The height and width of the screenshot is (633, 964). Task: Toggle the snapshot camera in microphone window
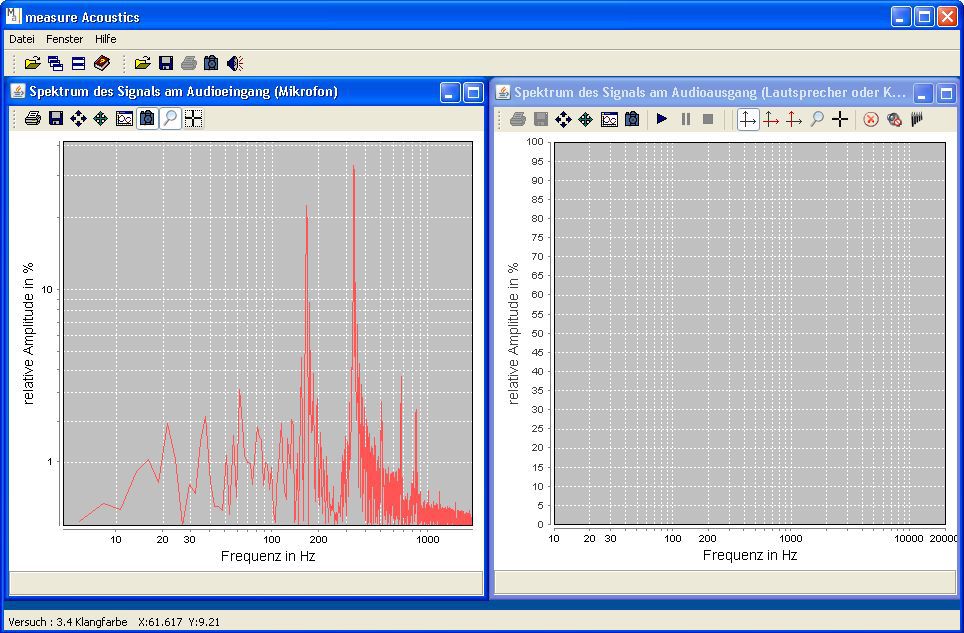(147, 119)
